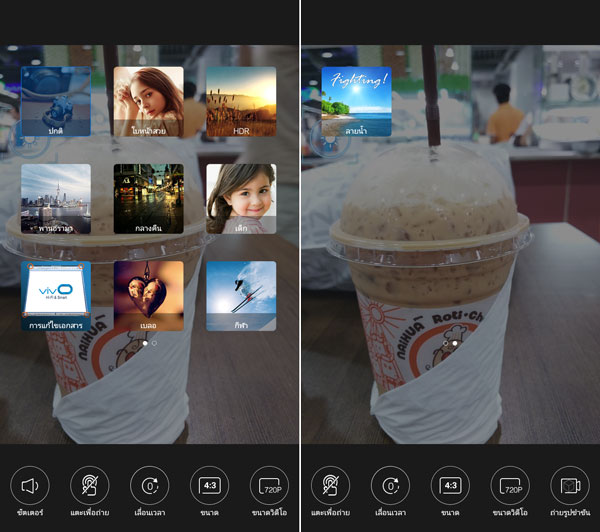600x532 pixels.
Task: Choose the ใบหน้าสวย beauty face mode tile
Action: tap(148, 101)
